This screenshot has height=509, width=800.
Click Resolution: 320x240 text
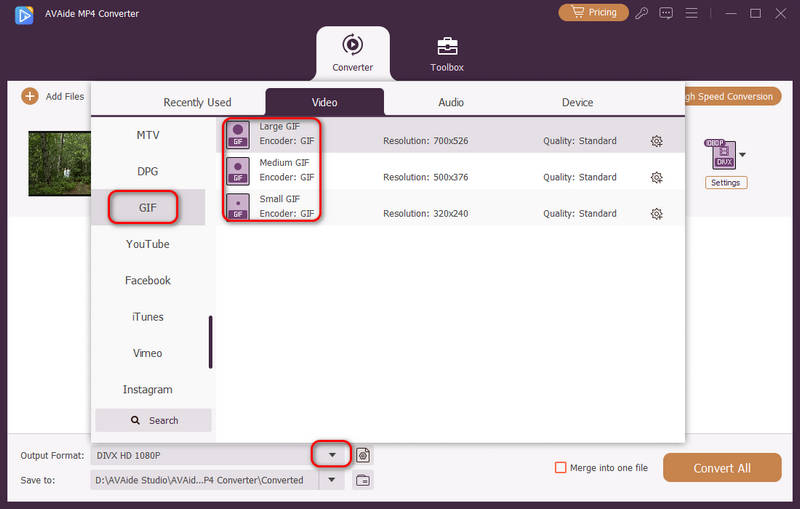426,213
